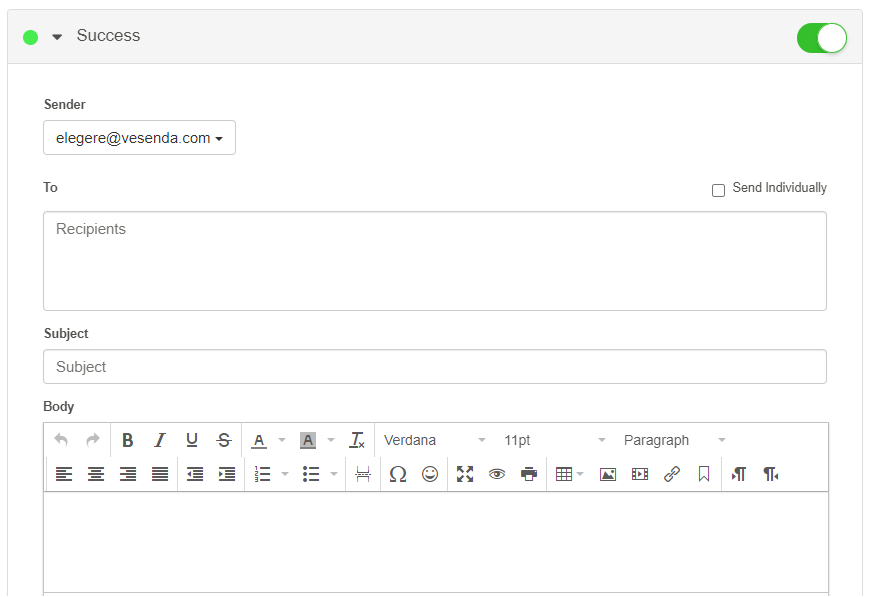The width and height of the screenshot is (870, 597).
Task: Collapse the Success section with the caret
Action: pyautogui.click(x=57, y=37)
